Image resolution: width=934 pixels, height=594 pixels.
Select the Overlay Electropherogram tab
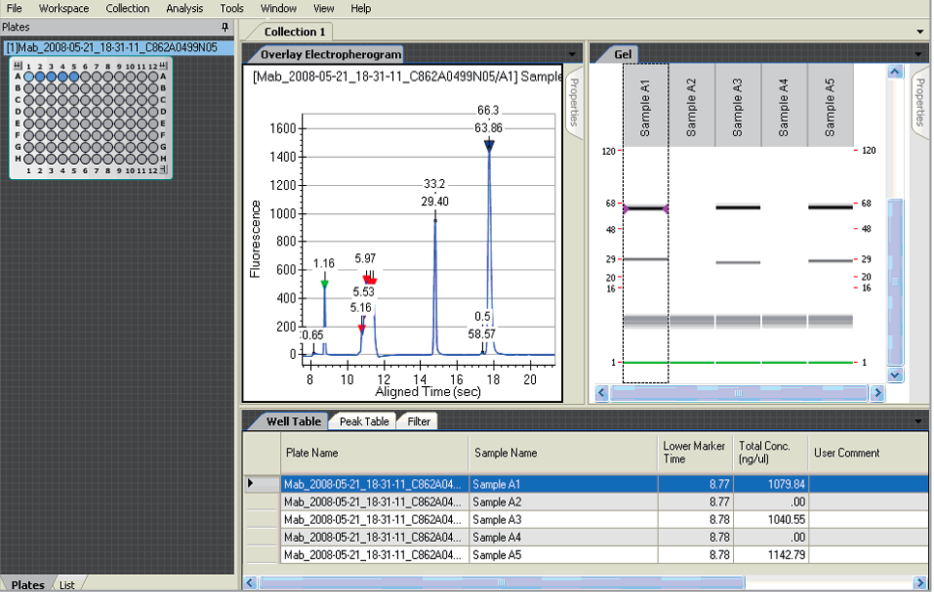[x=331, y=54]
